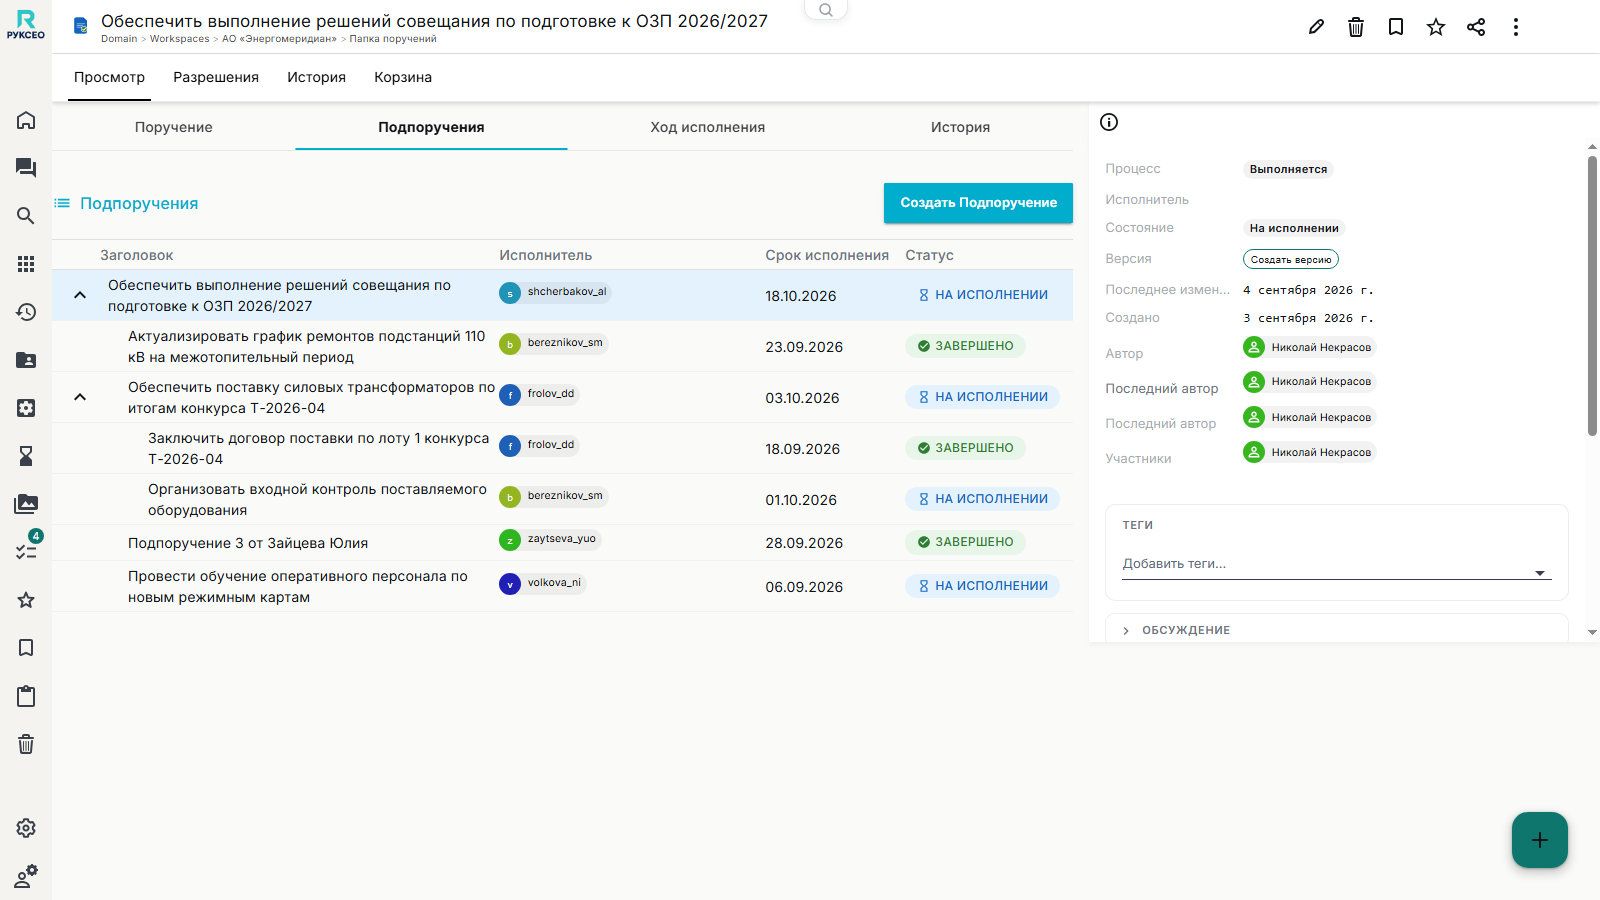Open the sidebar trash bin
This screenshot has width=1600, height=900.
[26, 744]
